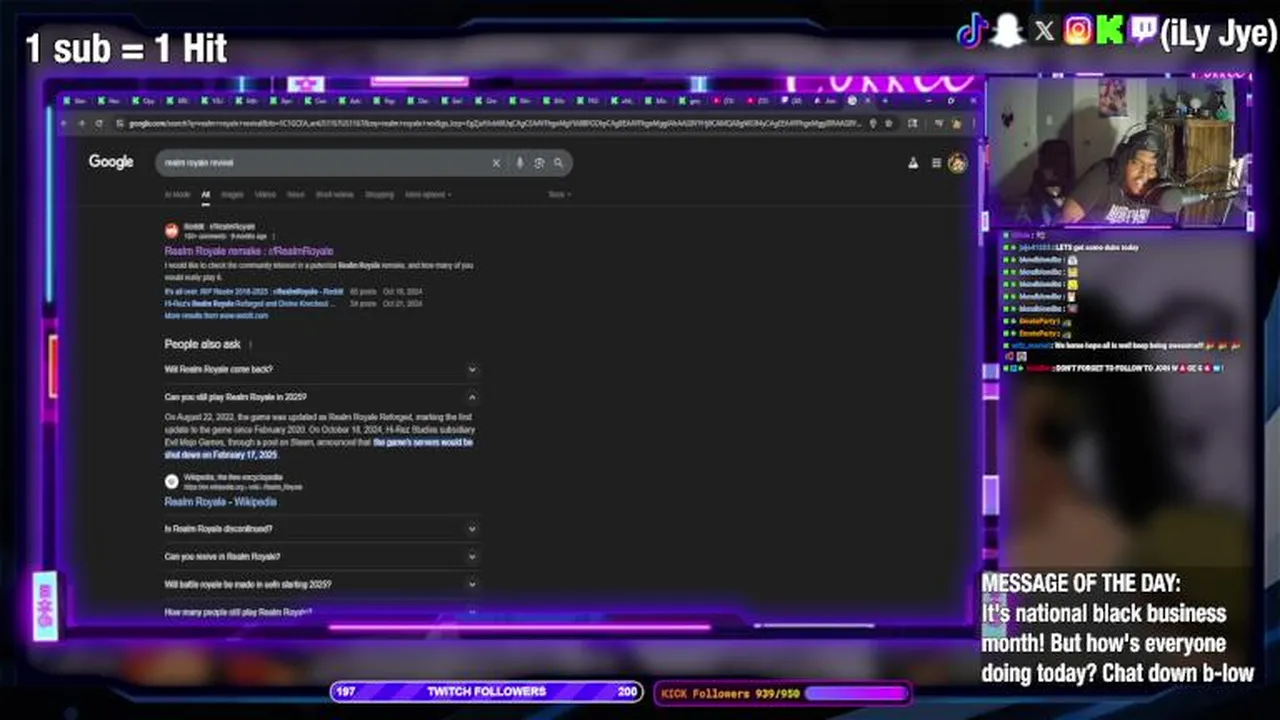Open 'Hi-Rez's Realm Royale Reforged' sublink
The height and width of the screenshot is (720, 1280).
(x=249, y=303)
